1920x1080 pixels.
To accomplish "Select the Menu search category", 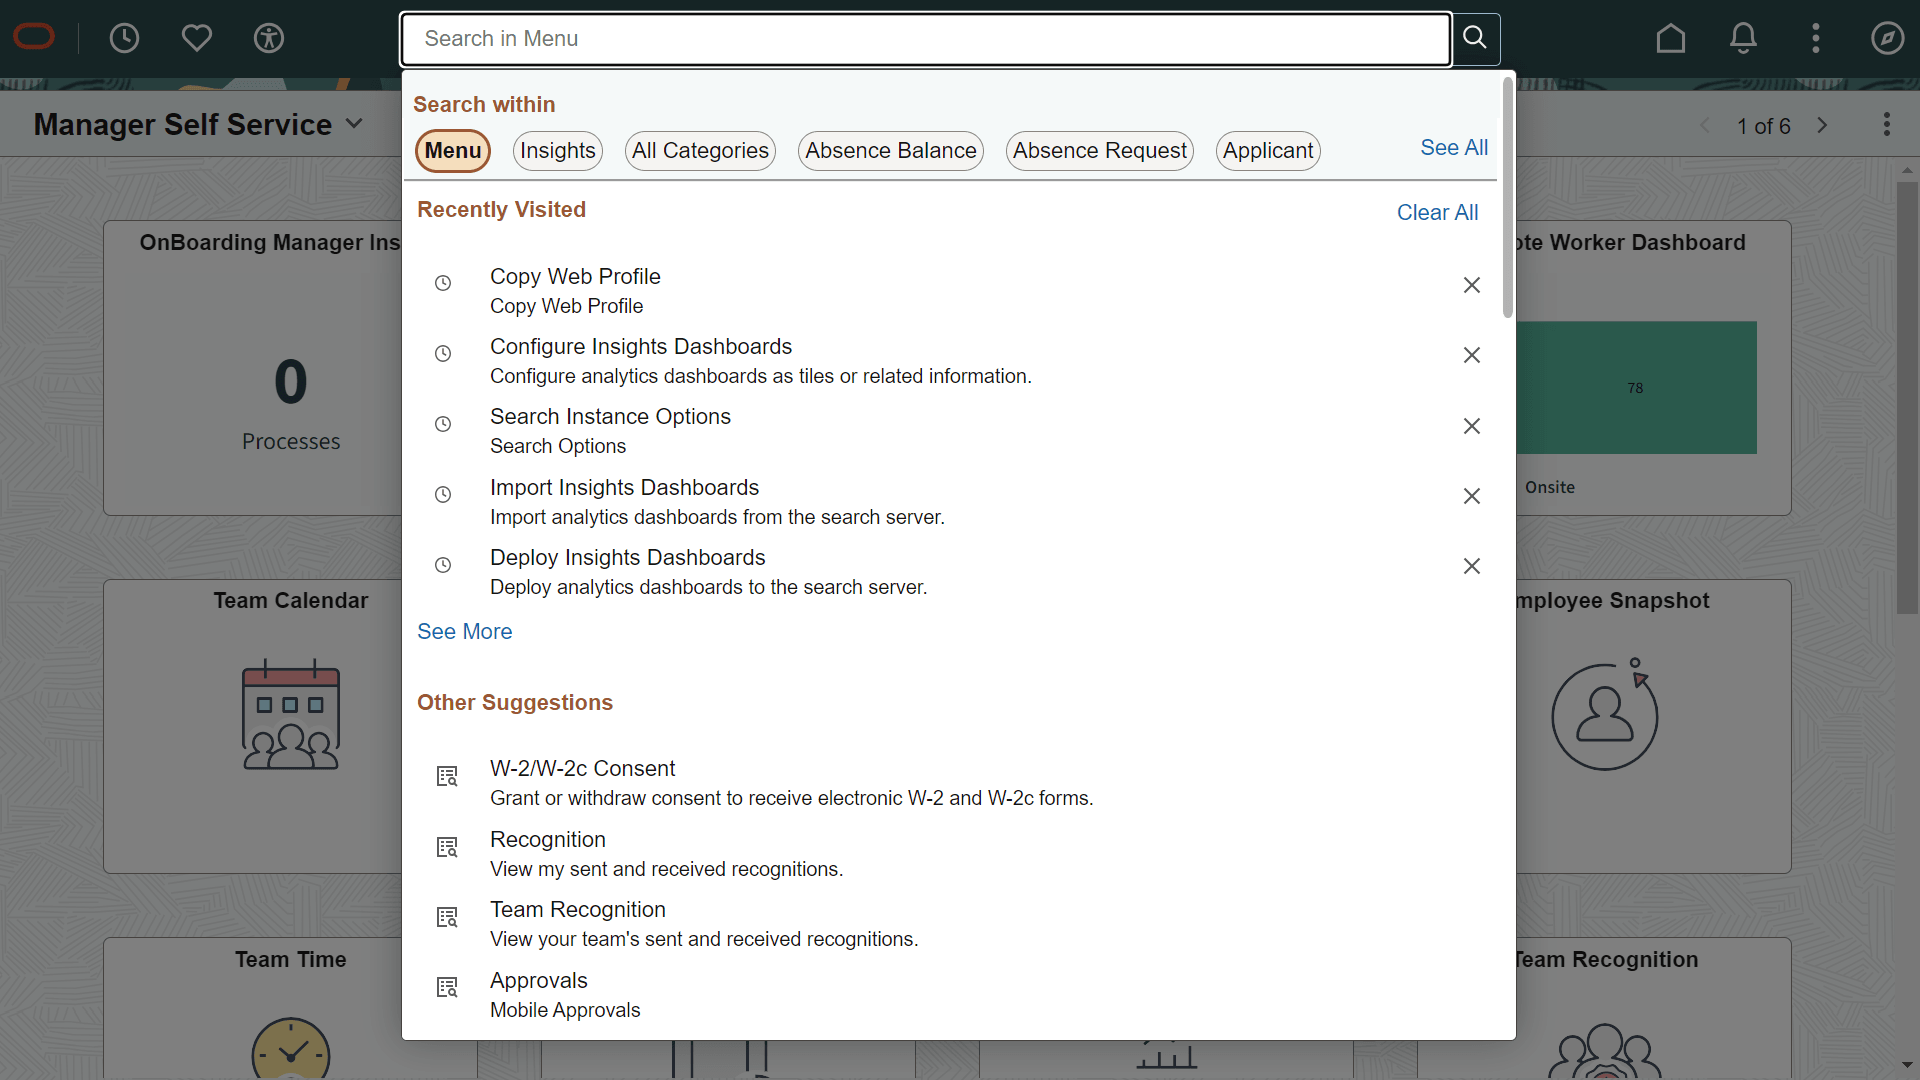I will [452, 150].
